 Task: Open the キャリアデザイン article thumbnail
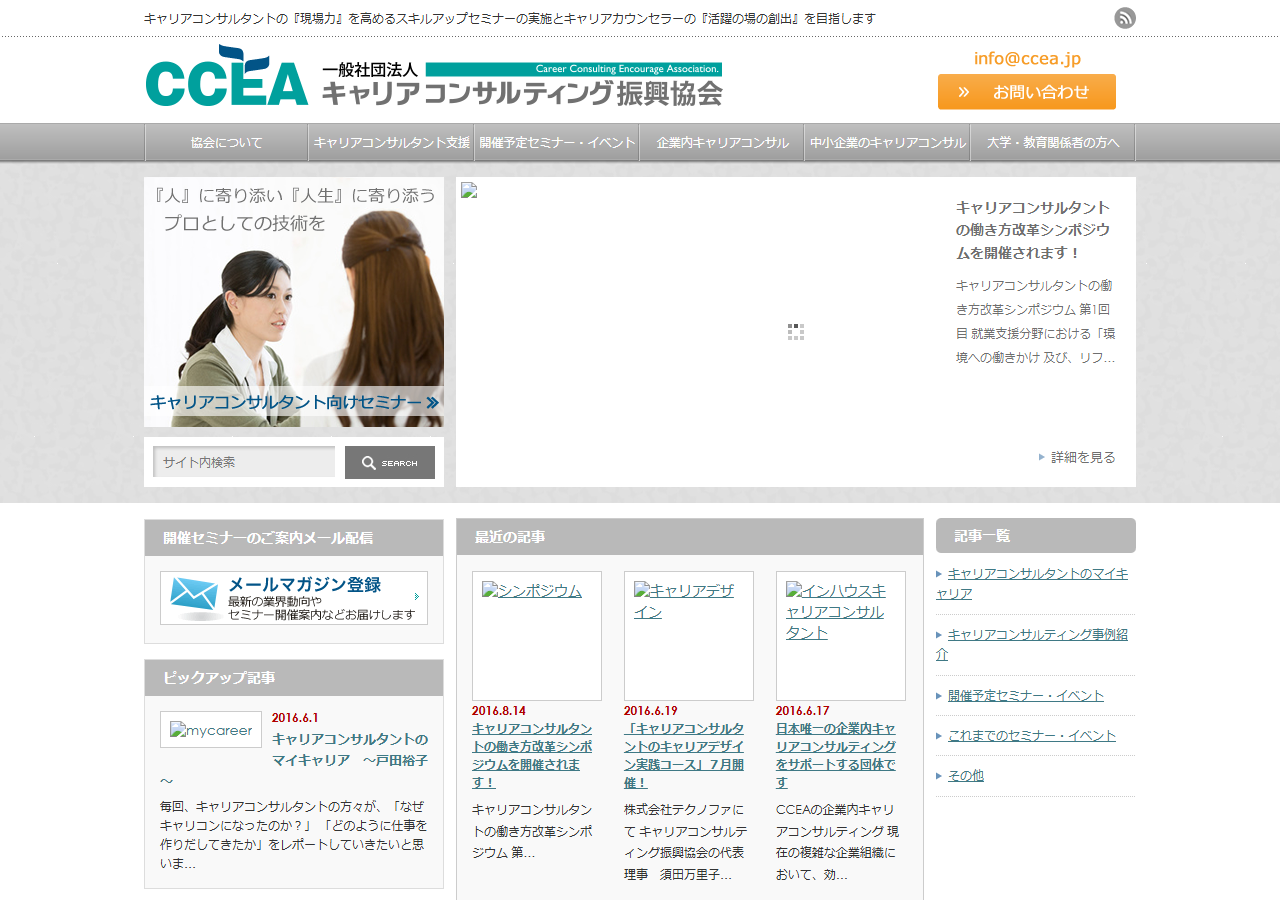(x=689, y=636)
